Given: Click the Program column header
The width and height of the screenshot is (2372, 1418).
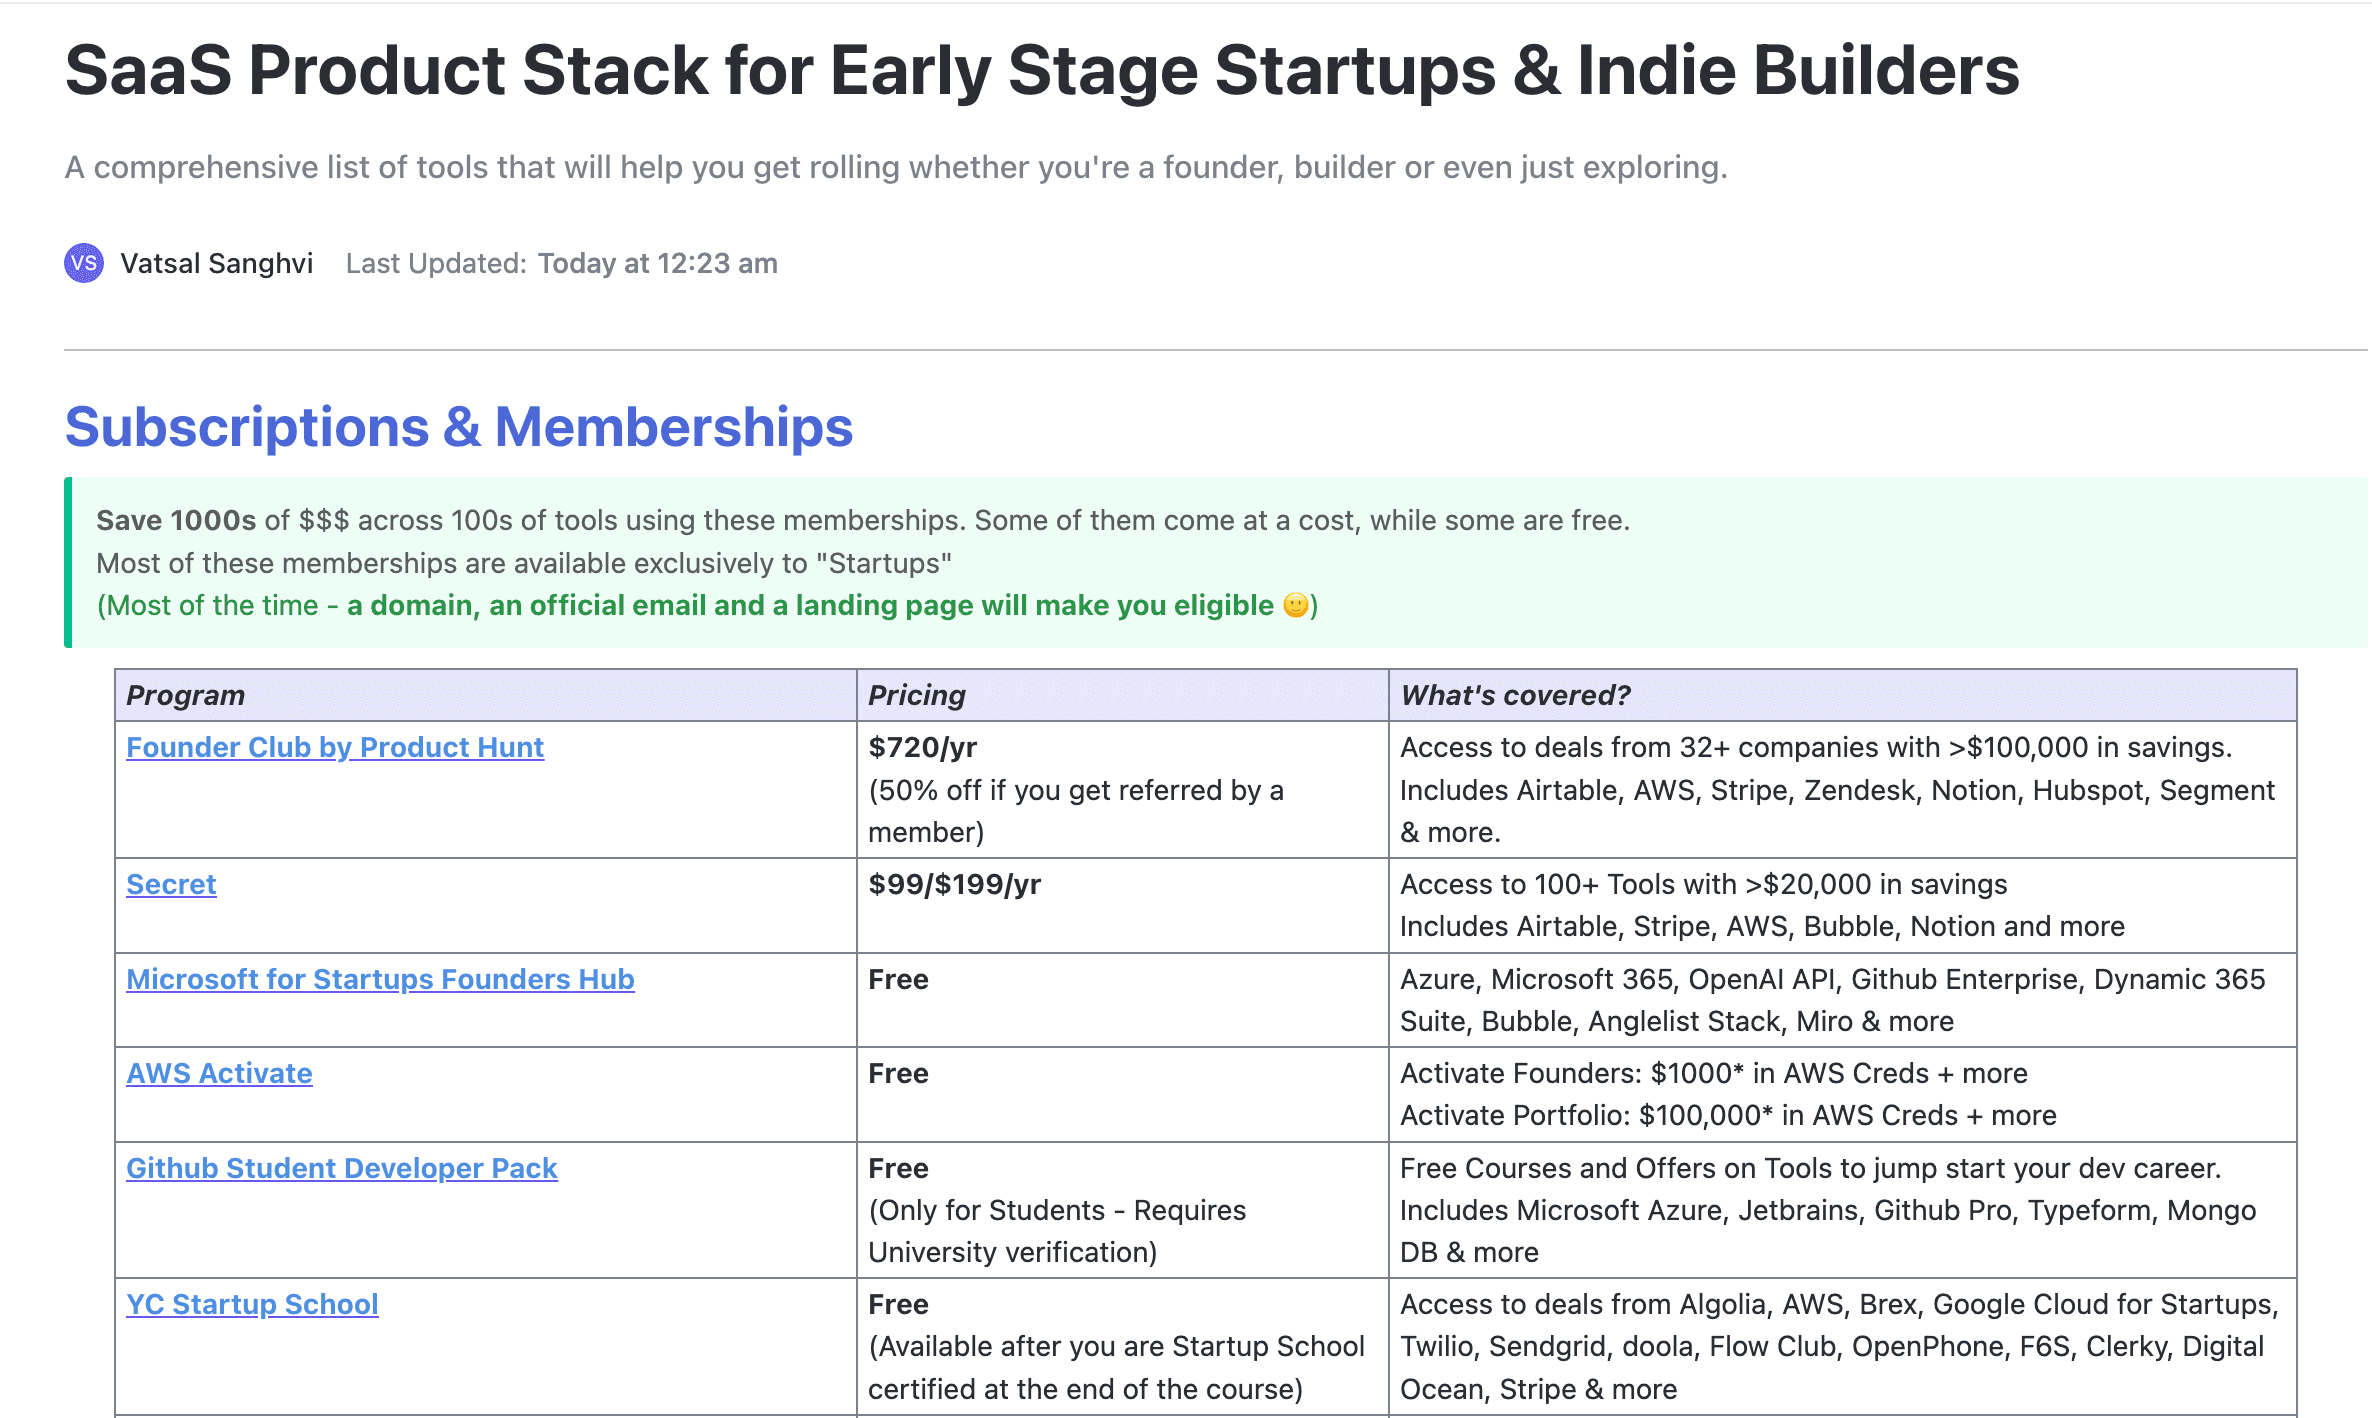Looking at the screenshot, I should point(186,695).
